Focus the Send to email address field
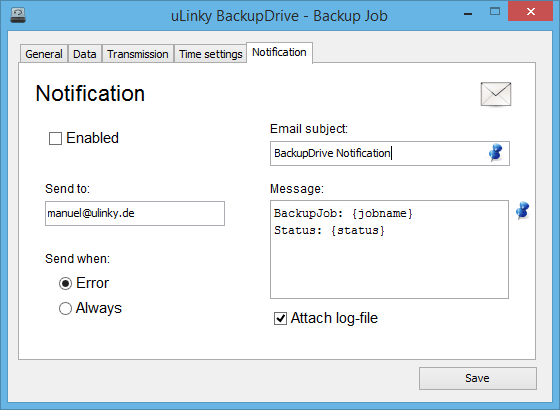Screen dimensions: 560x410 pos(135,214)
